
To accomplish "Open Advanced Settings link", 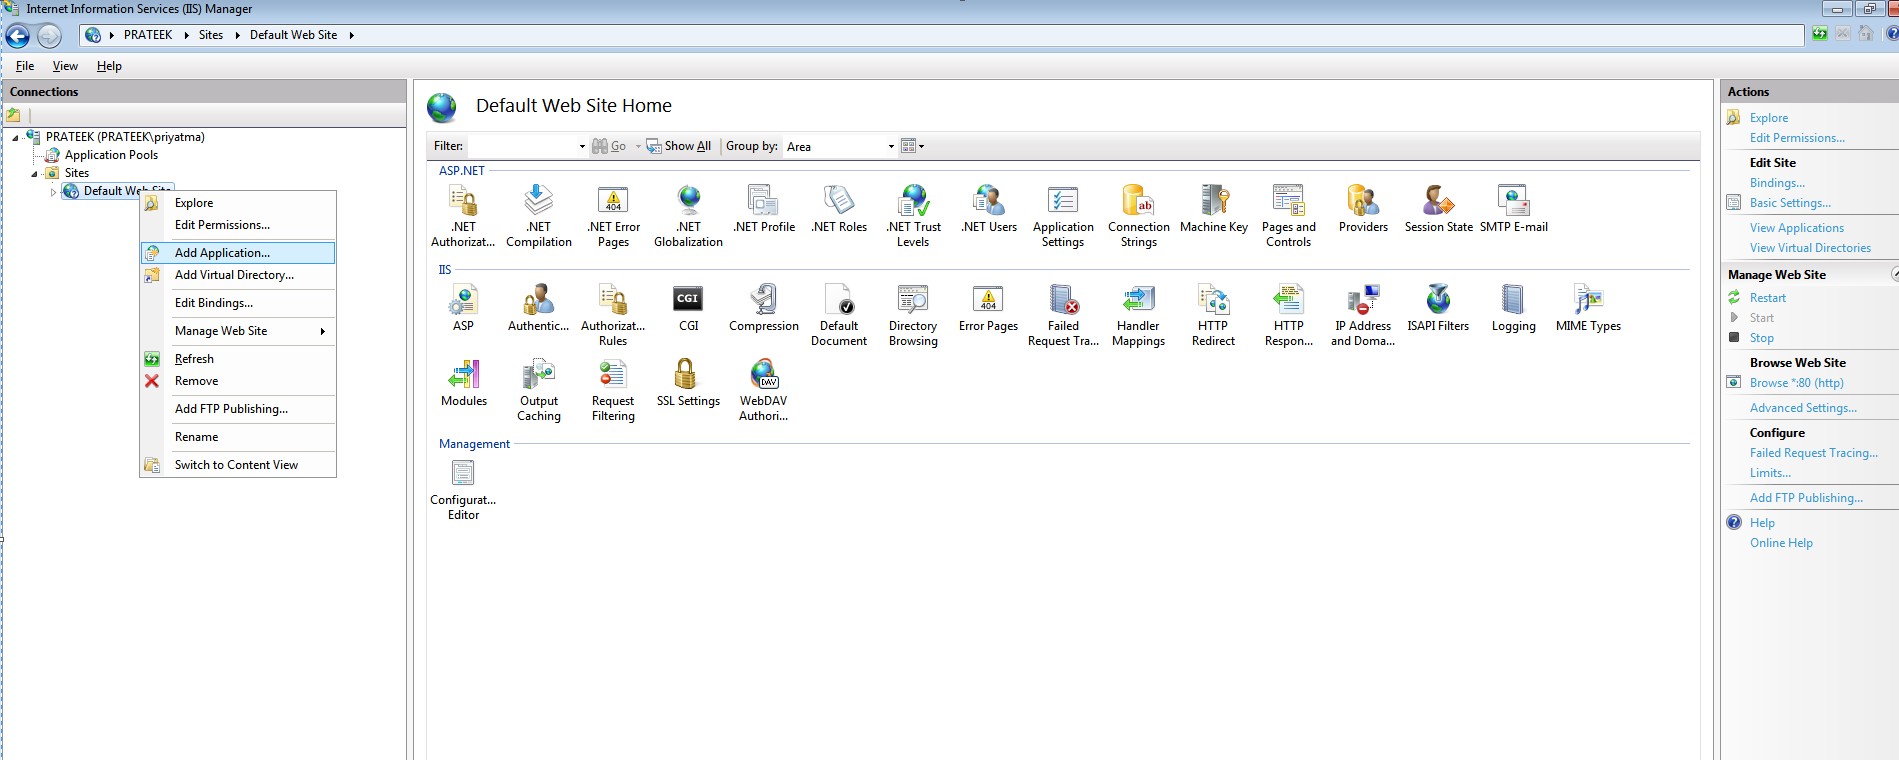I will pyautogui.click(x=1803, y=408).
